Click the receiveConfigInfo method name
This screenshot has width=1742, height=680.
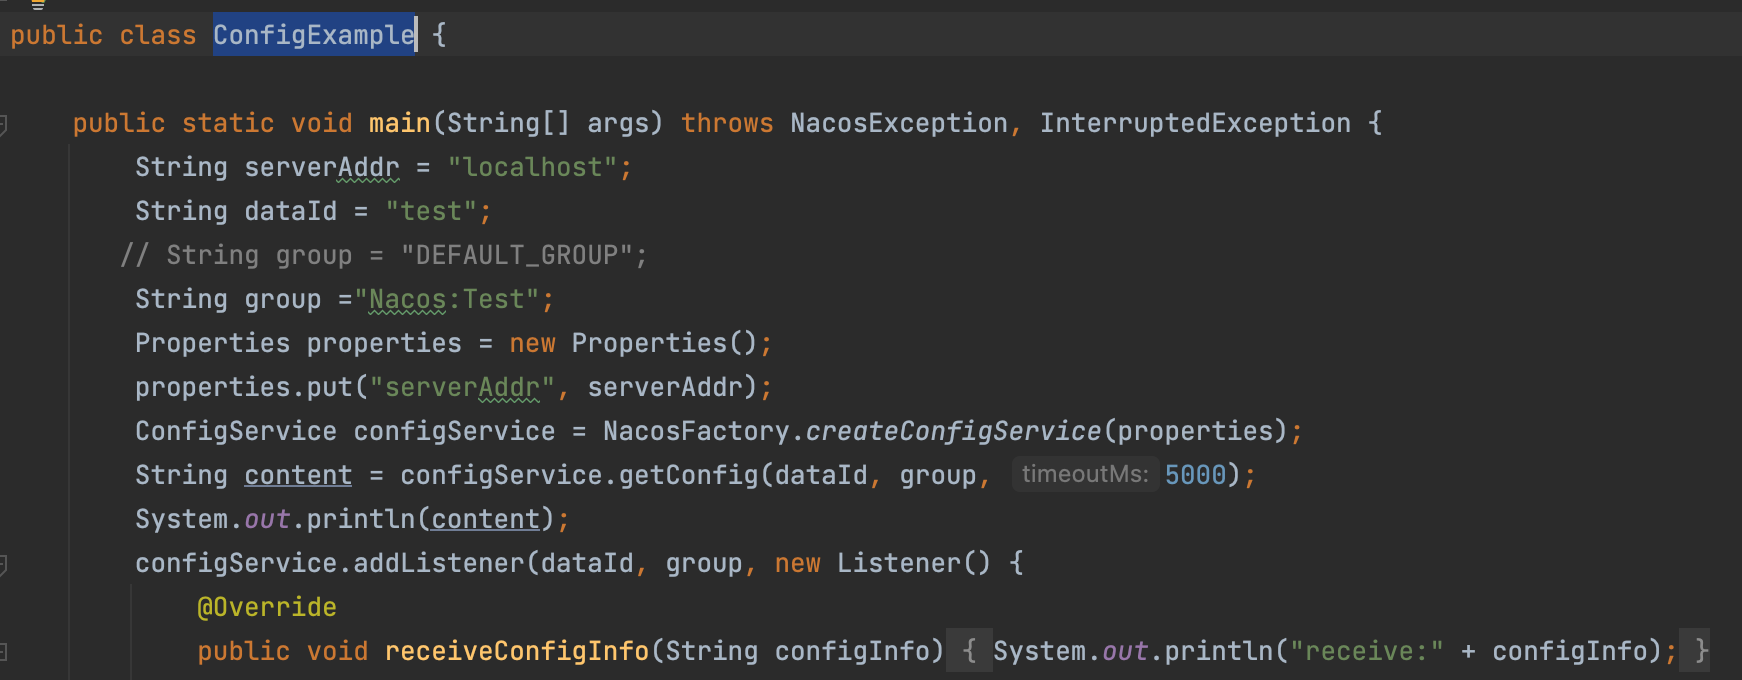coord(517,651)
